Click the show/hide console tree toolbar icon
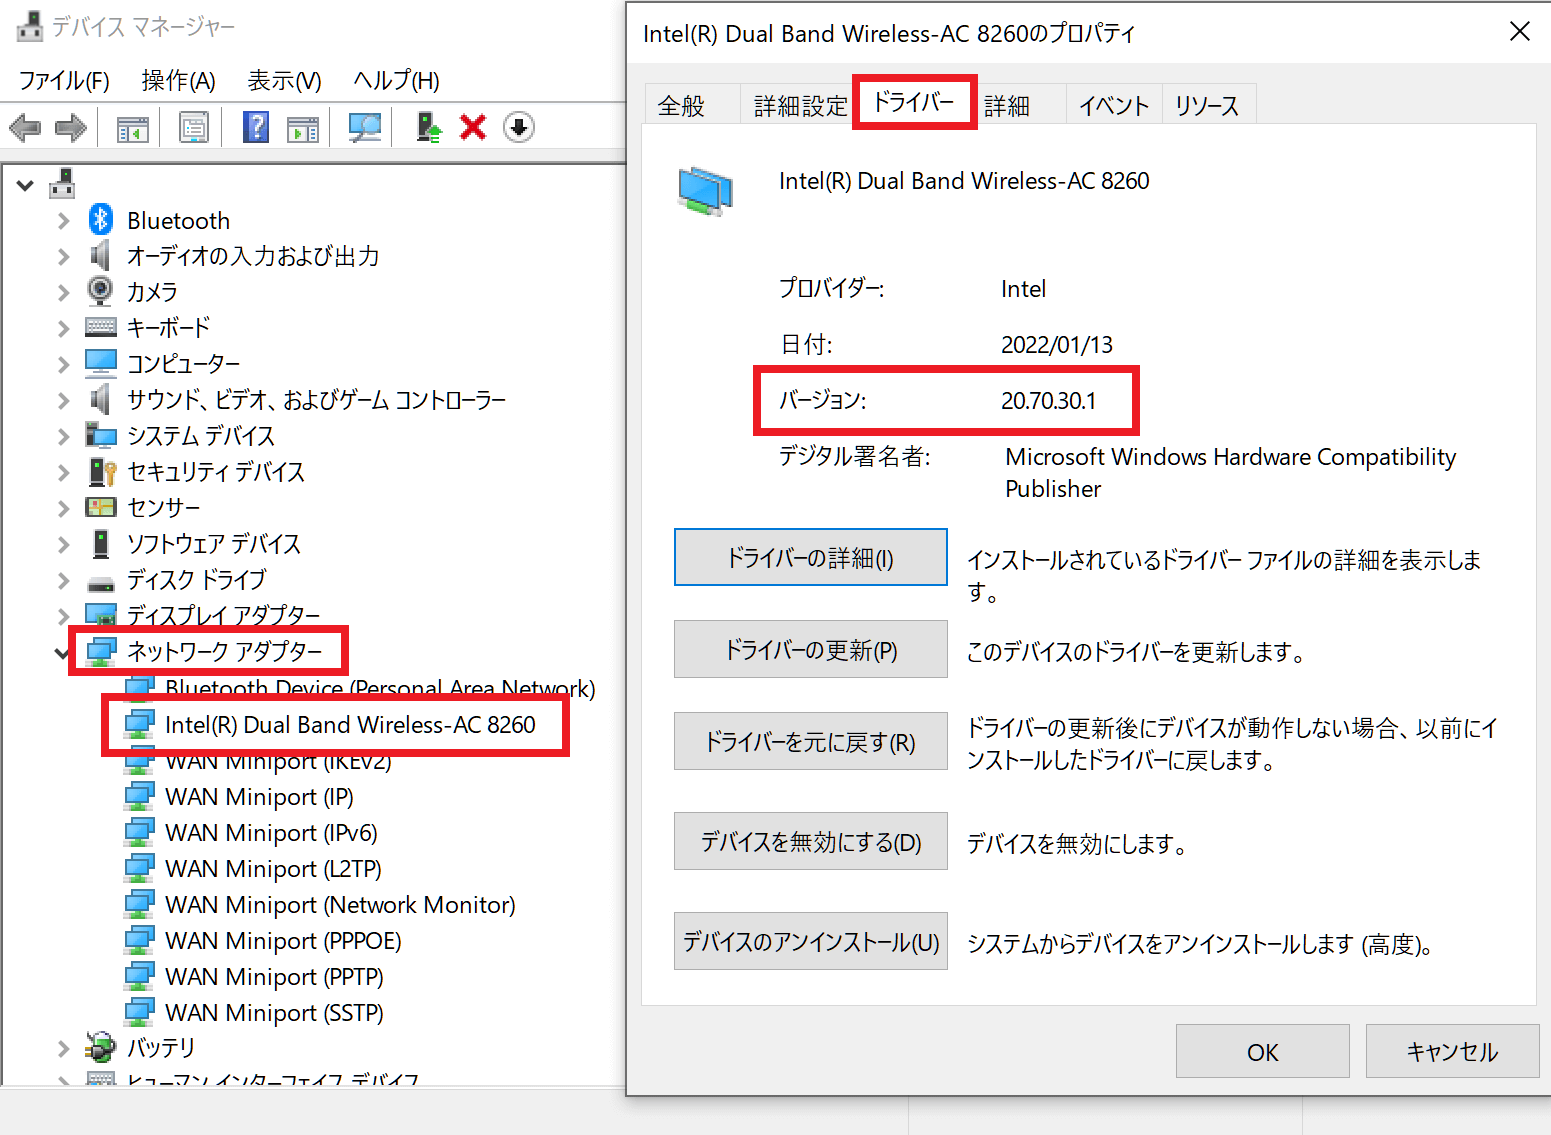Image resolution: width=1551 pixels, height=1135 pixels. (132, 128)
